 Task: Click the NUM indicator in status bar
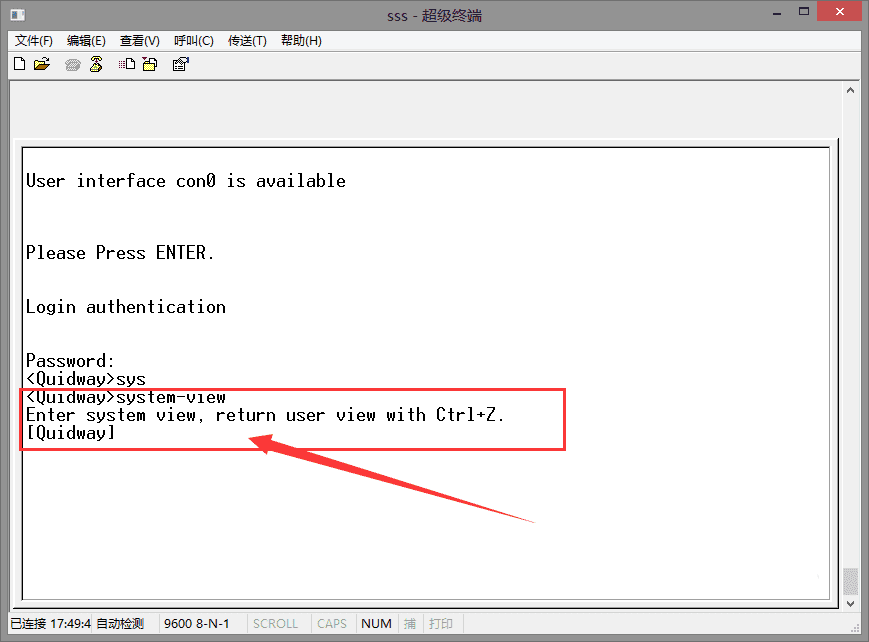(376, 624)
